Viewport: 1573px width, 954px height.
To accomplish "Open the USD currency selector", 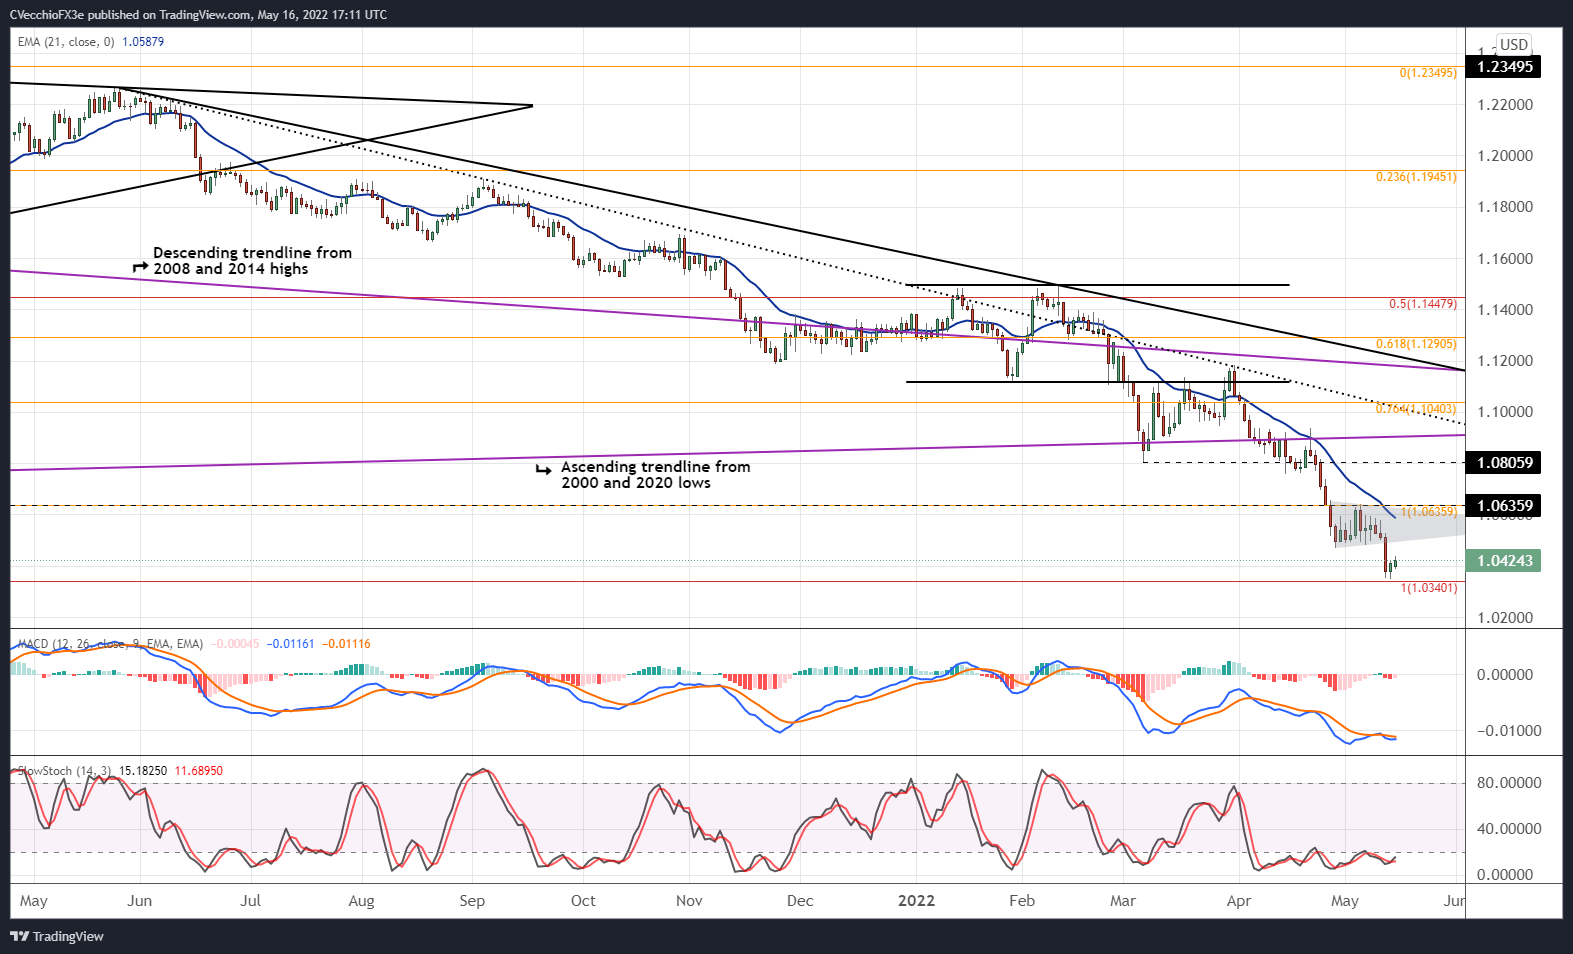I will coord(1514,44).
